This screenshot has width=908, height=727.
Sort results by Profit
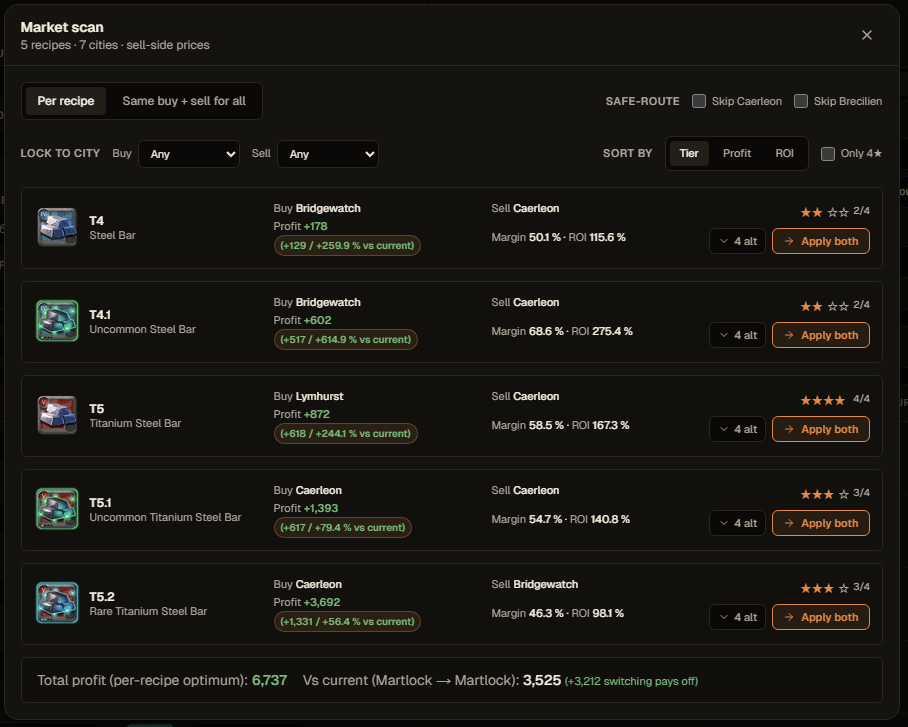coord(737,154)
